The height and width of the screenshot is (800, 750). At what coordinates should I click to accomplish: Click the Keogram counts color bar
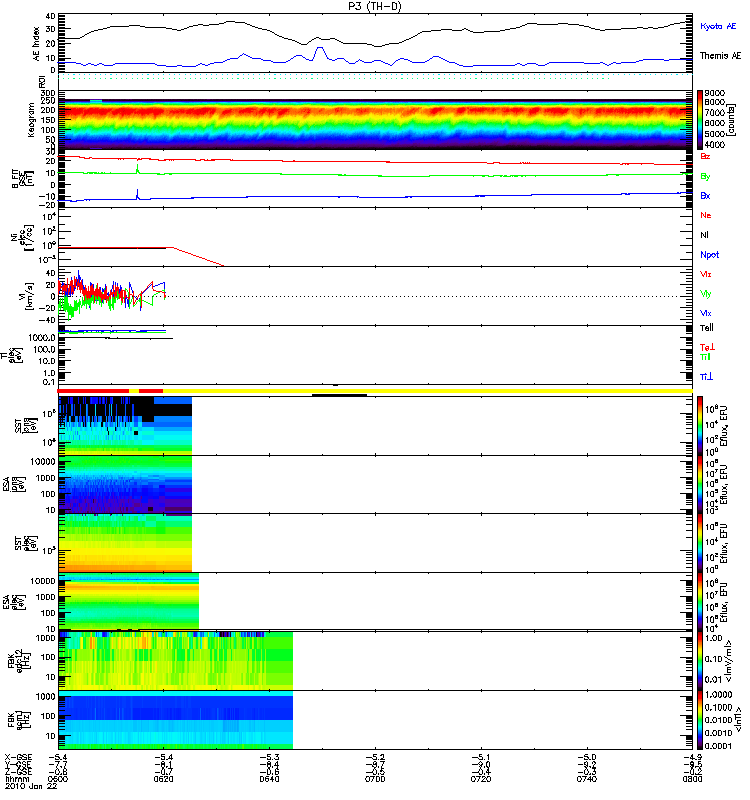[700, 119]
